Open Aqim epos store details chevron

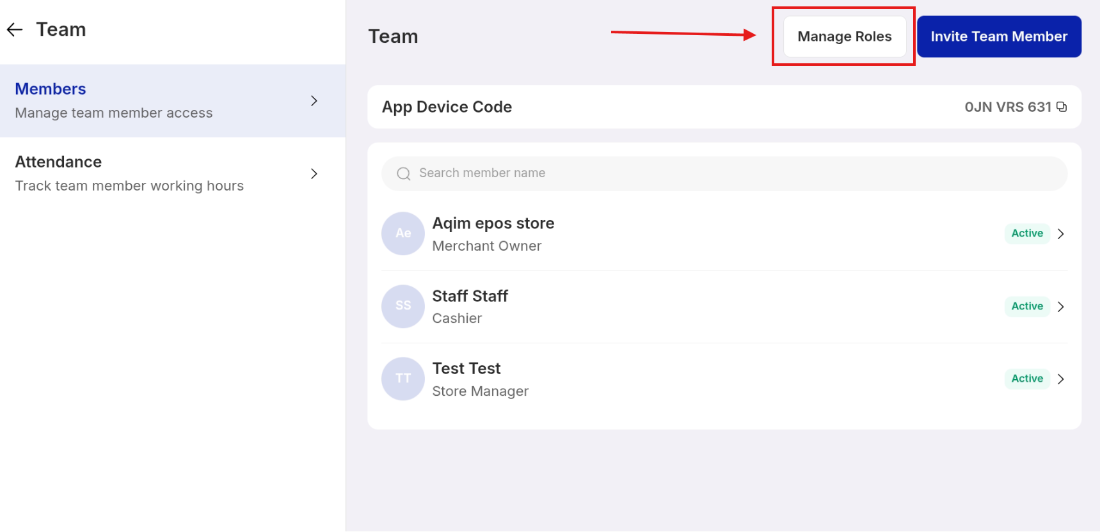click(1061, 234)
